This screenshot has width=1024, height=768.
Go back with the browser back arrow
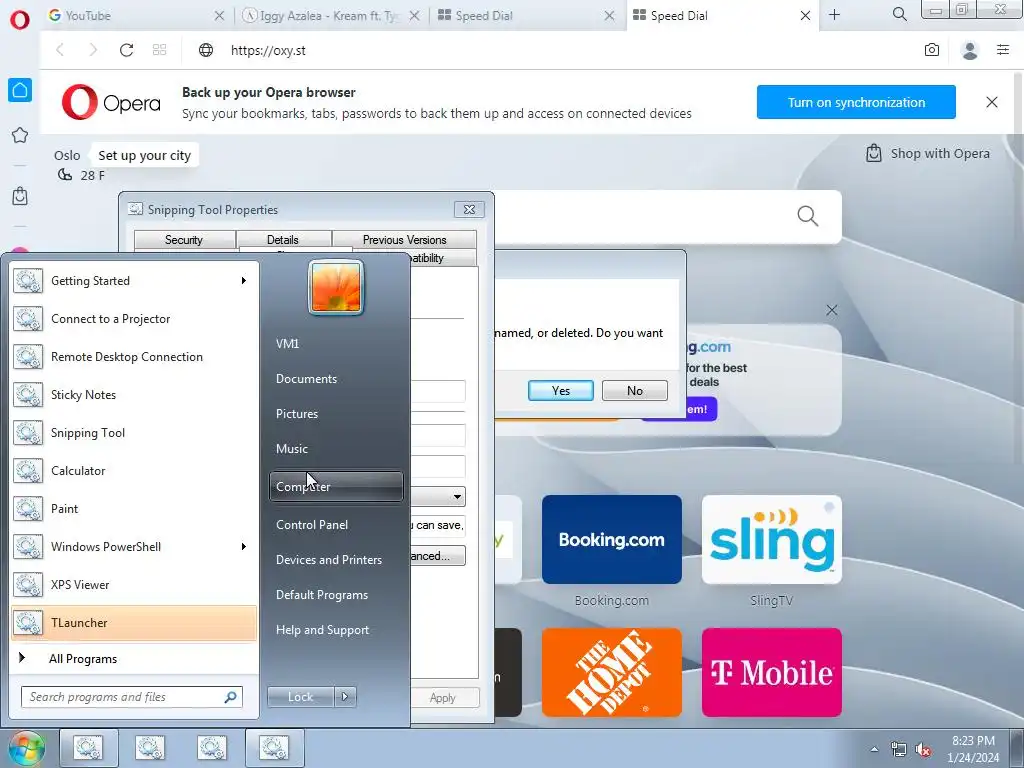(60, 50)
